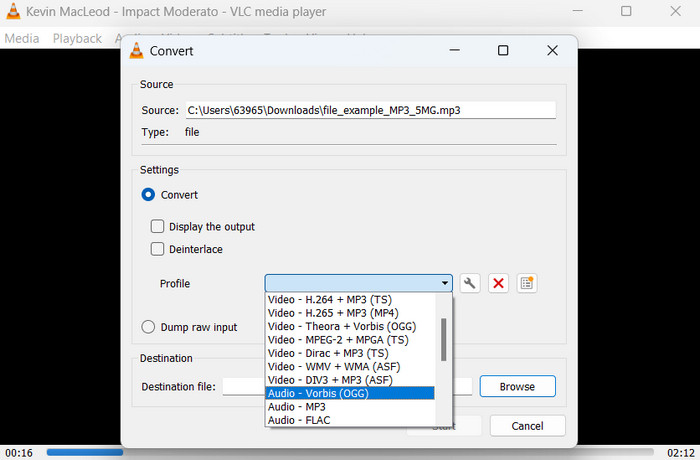Click the total time 02:12 label
The image size is (700, 460).
click(x=681, y=453)
